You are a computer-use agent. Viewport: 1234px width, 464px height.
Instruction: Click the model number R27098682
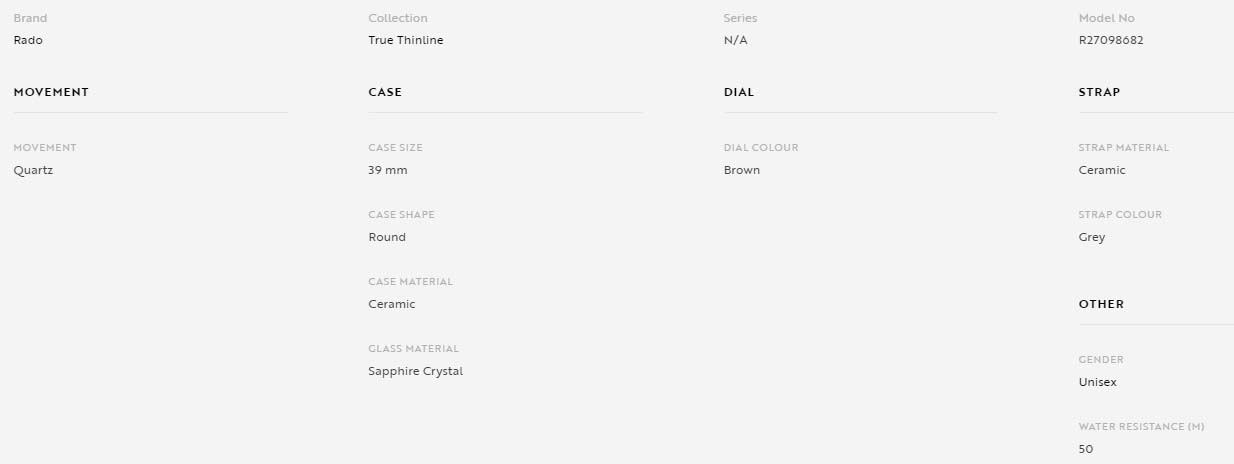(1111, 40)
